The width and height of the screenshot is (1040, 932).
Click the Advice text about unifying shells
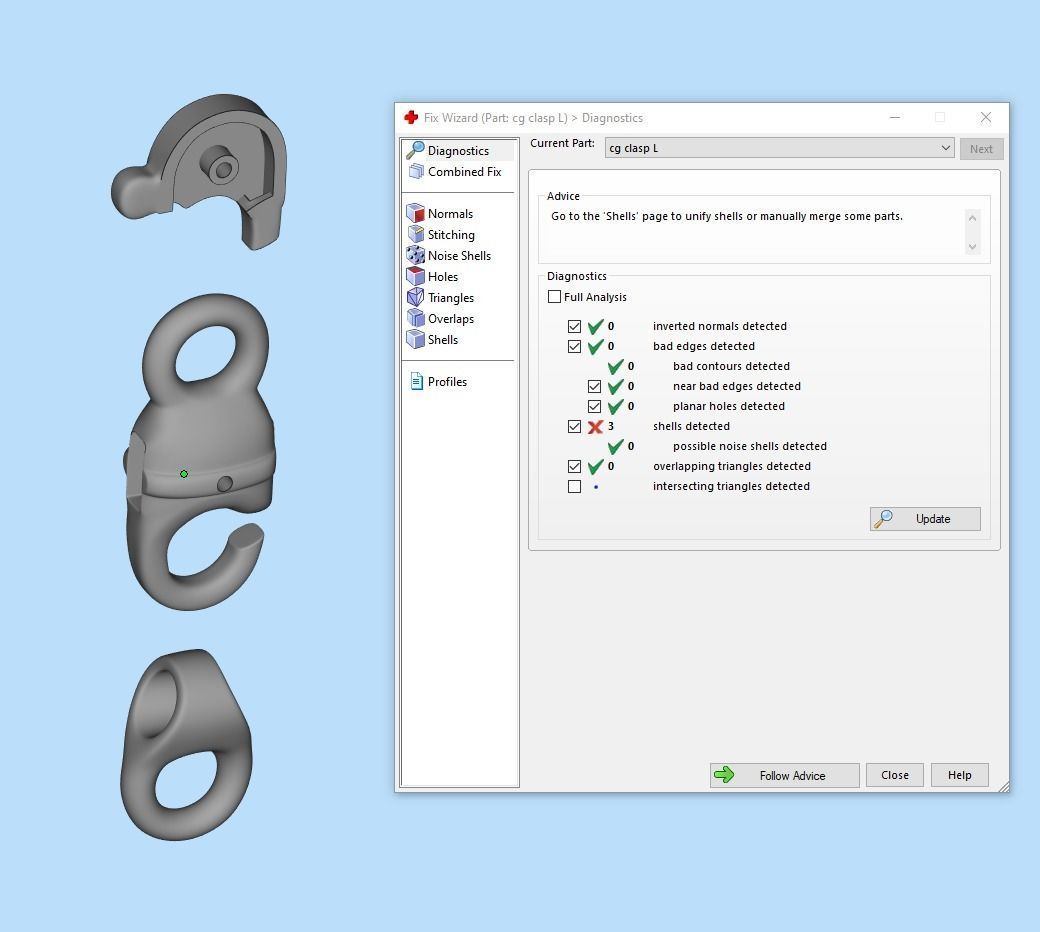coord(727,216)
